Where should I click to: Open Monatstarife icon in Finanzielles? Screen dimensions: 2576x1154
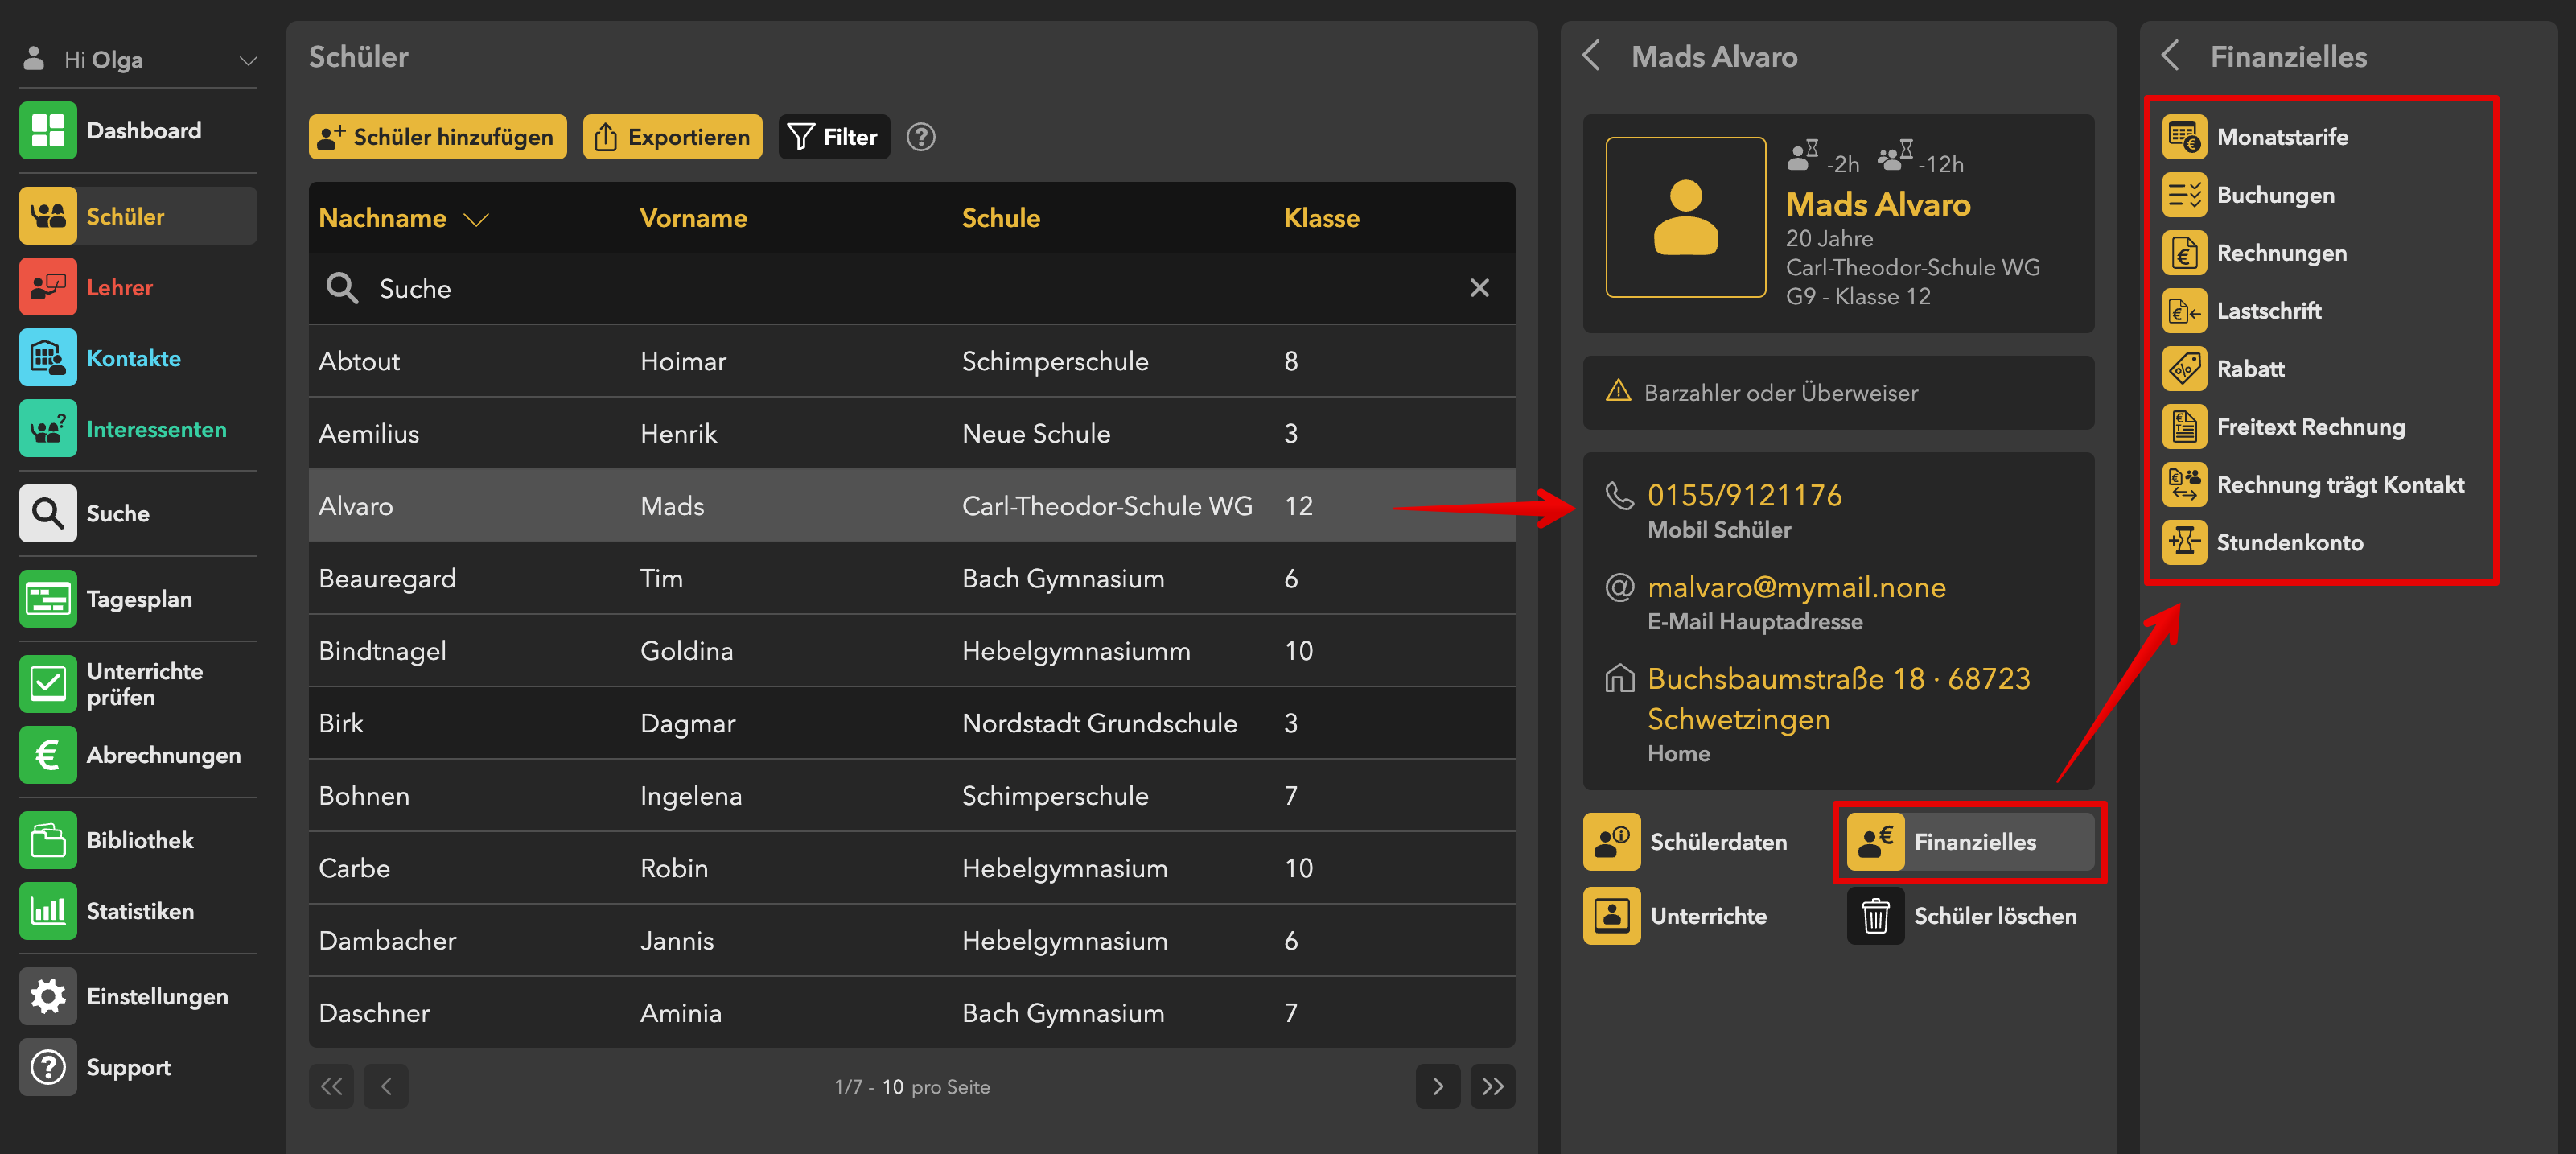2184,137
